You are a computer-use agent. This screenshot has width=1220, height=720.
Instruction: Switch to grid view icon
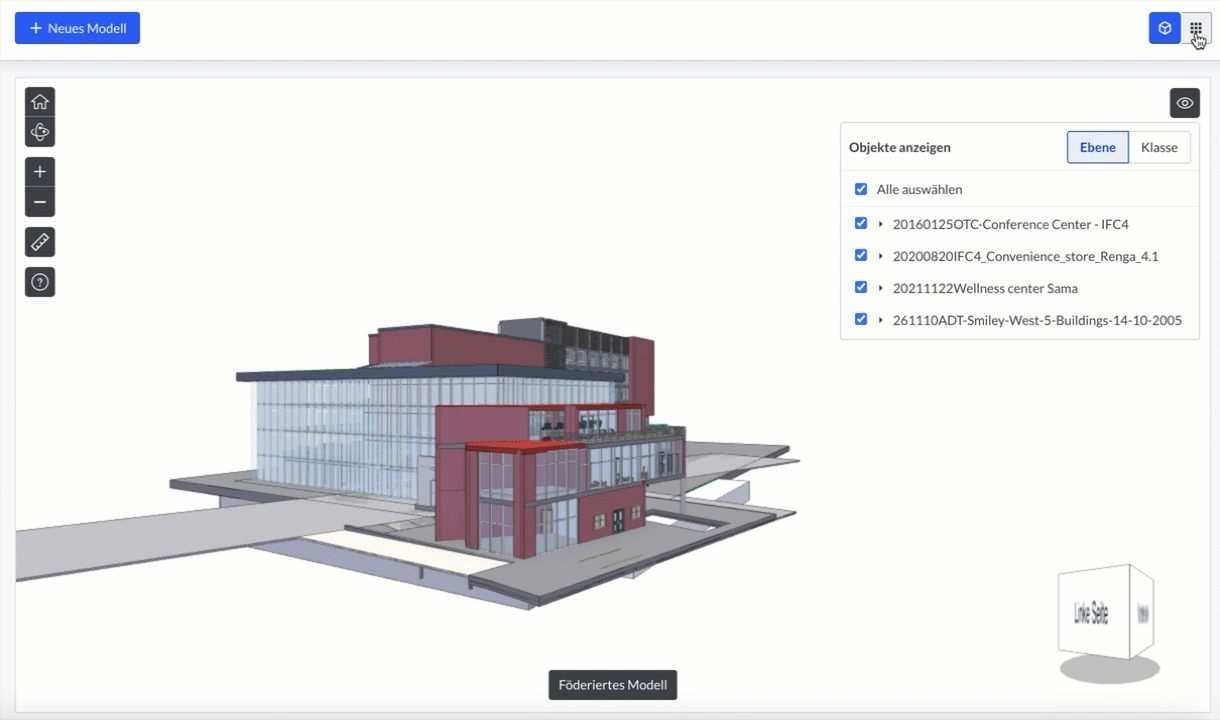click(x=1196, y=28)
